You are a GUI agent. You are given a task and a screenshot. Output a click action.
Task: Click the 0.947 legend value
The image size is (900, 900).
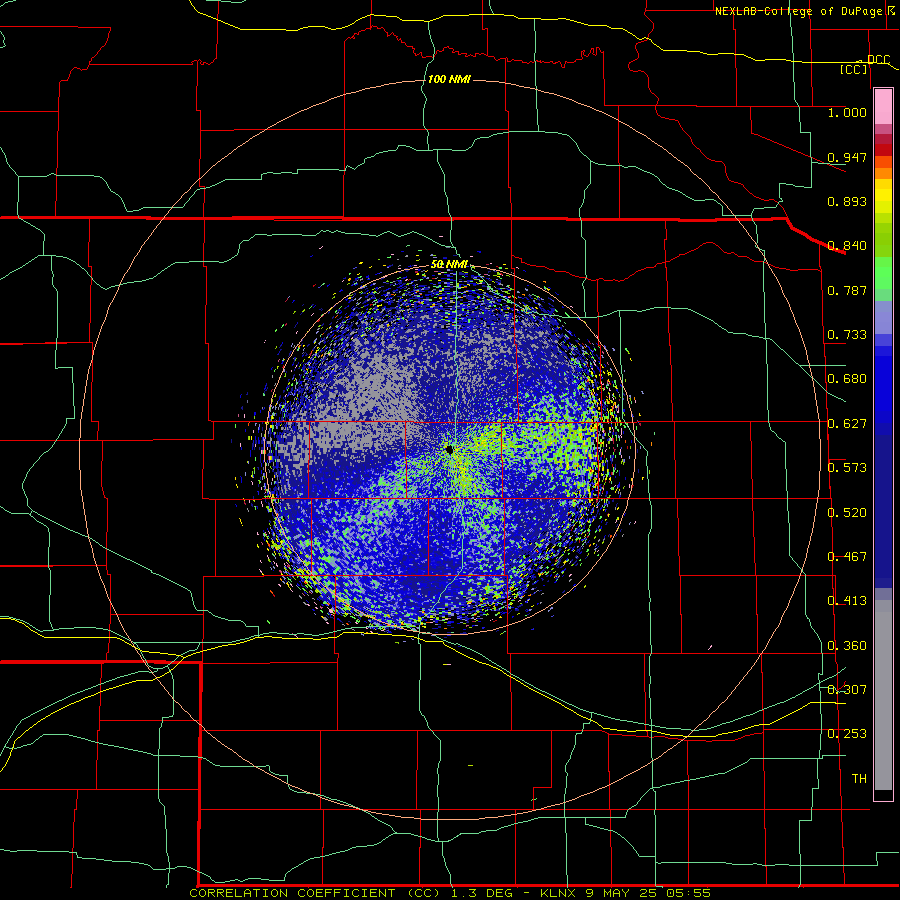[x=847, y=157]
